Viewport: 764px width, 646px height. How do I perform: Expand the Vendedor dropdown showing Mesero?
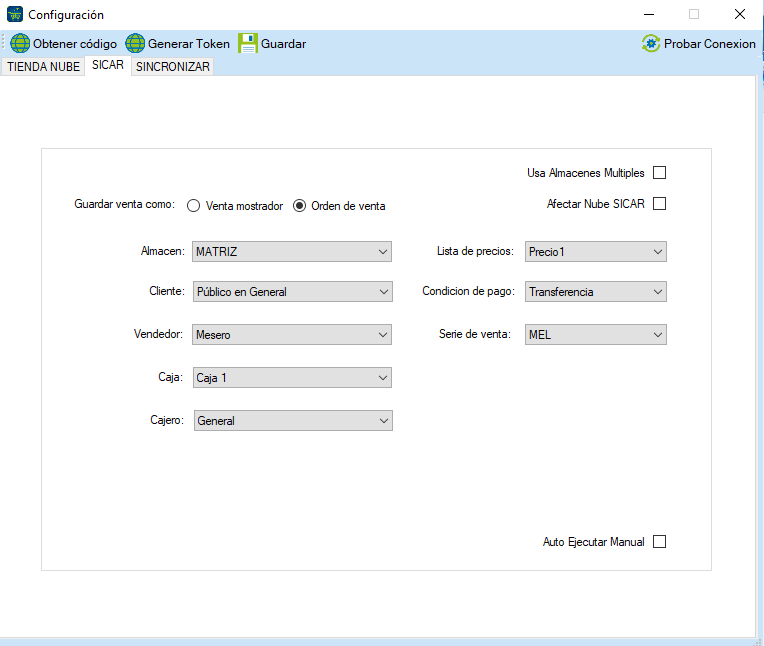point(292,334)
